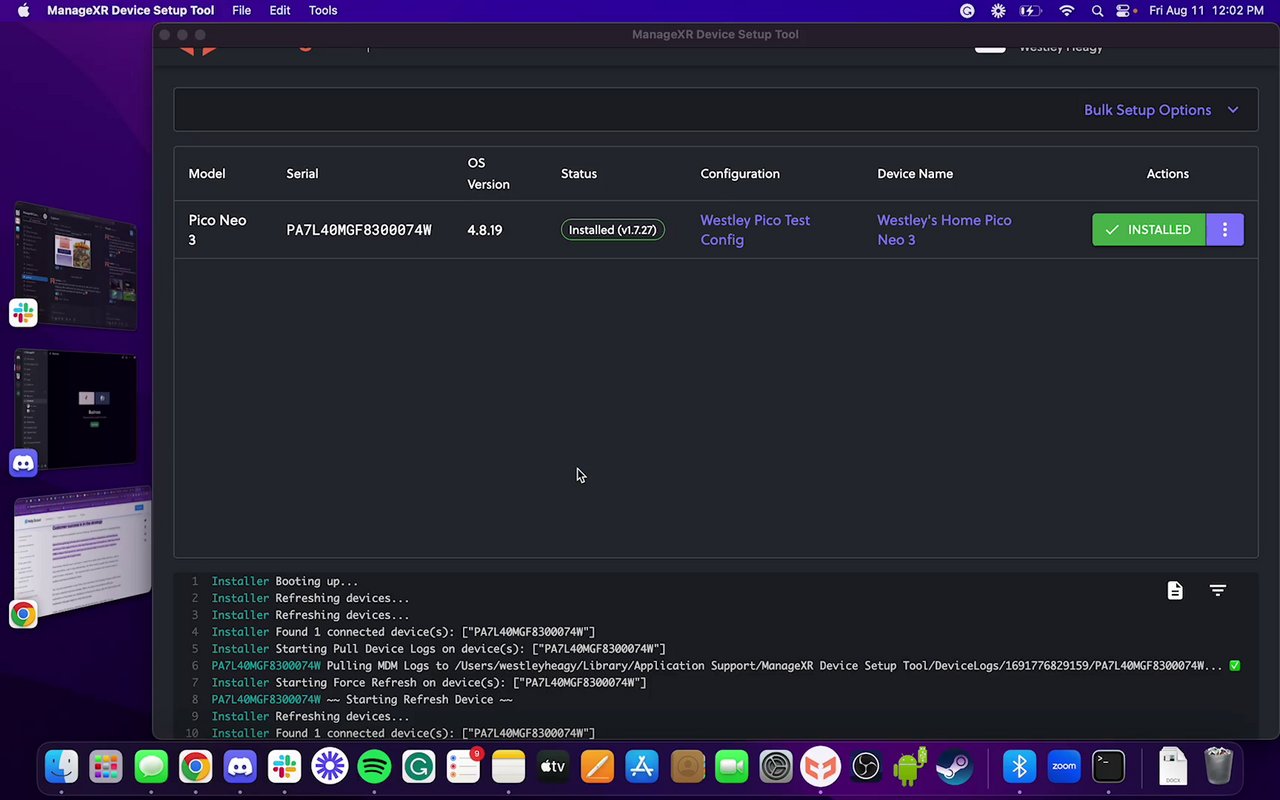The image size is (1280, 800).
Task: Click the sunburst icon in the menu bar
Action: click(x=998, y=11)
